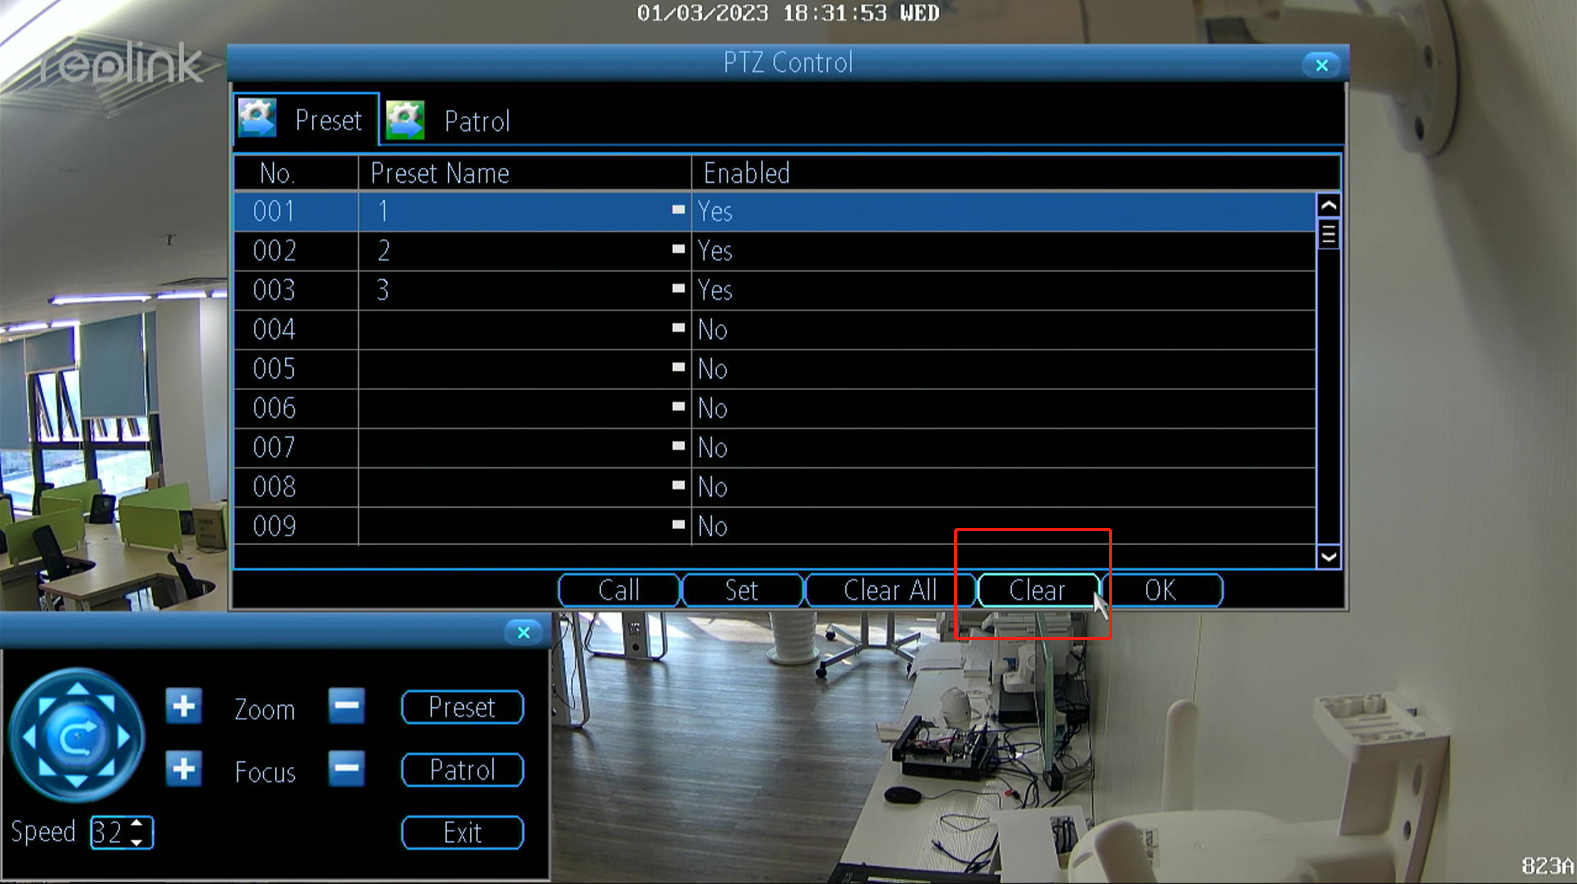This screenshot has height=884, width=1577.
Task: Select preset row 007
Action: (774, 447)
